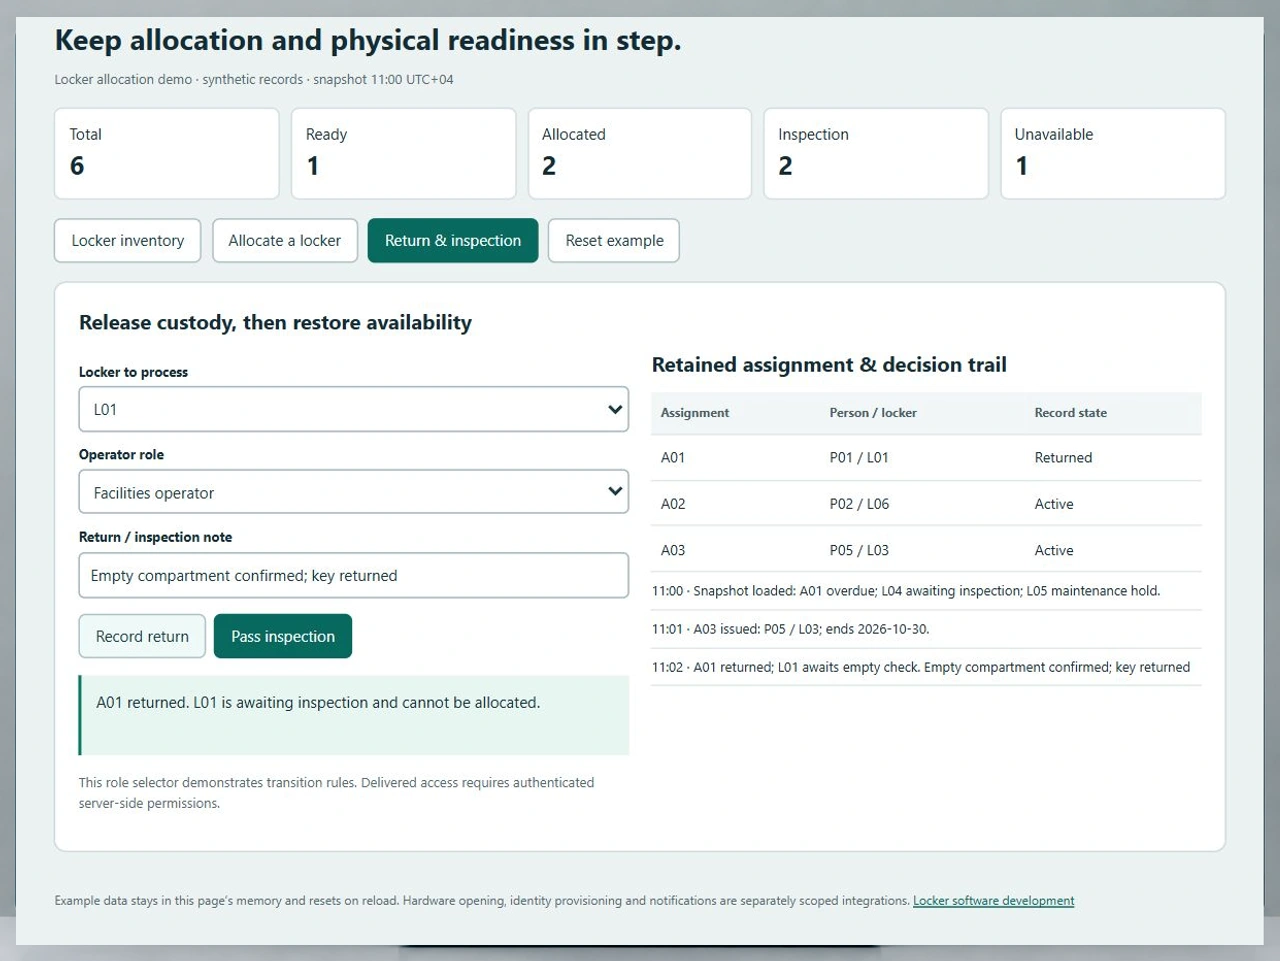The image size is (1280, 961).
Task: Click the Inspection count card
Action: point(876,154)
